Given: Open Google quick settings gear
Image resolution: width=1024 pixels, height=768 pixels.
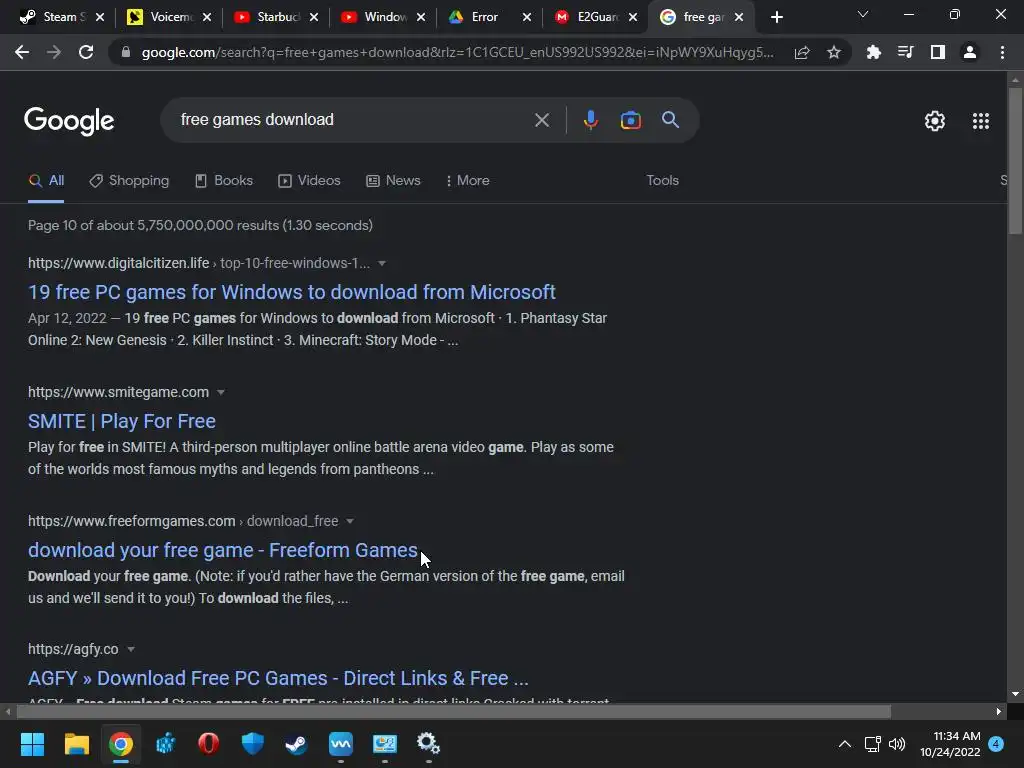Looking at the screenshot, I should (935, 121).
